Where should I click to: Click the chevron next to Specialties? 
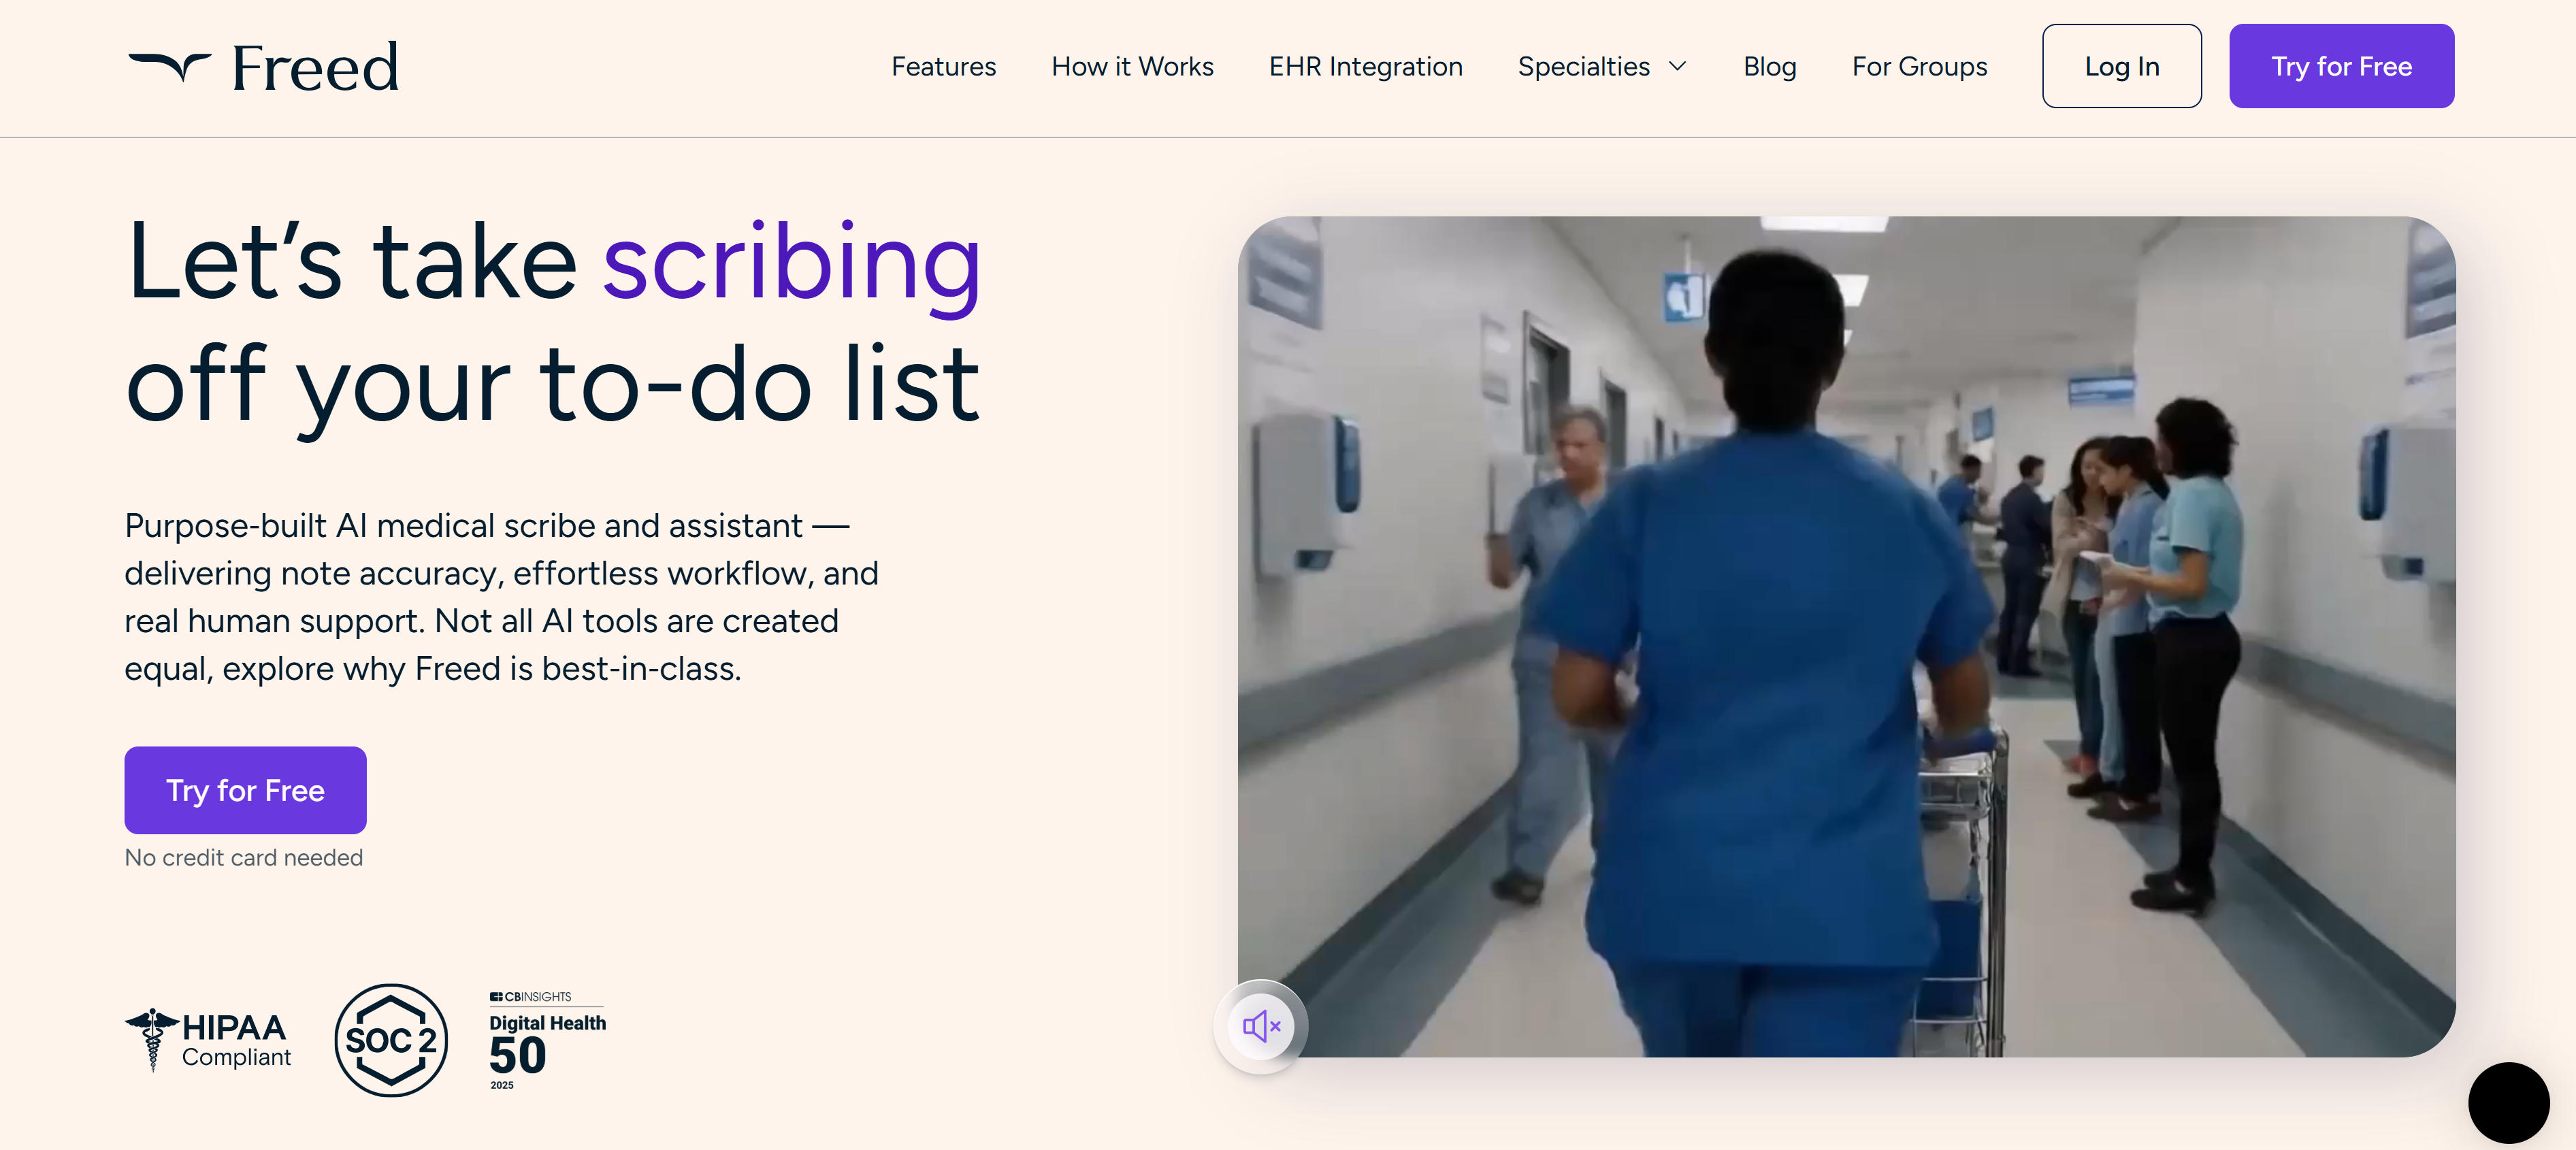(x=1678, y=67)
